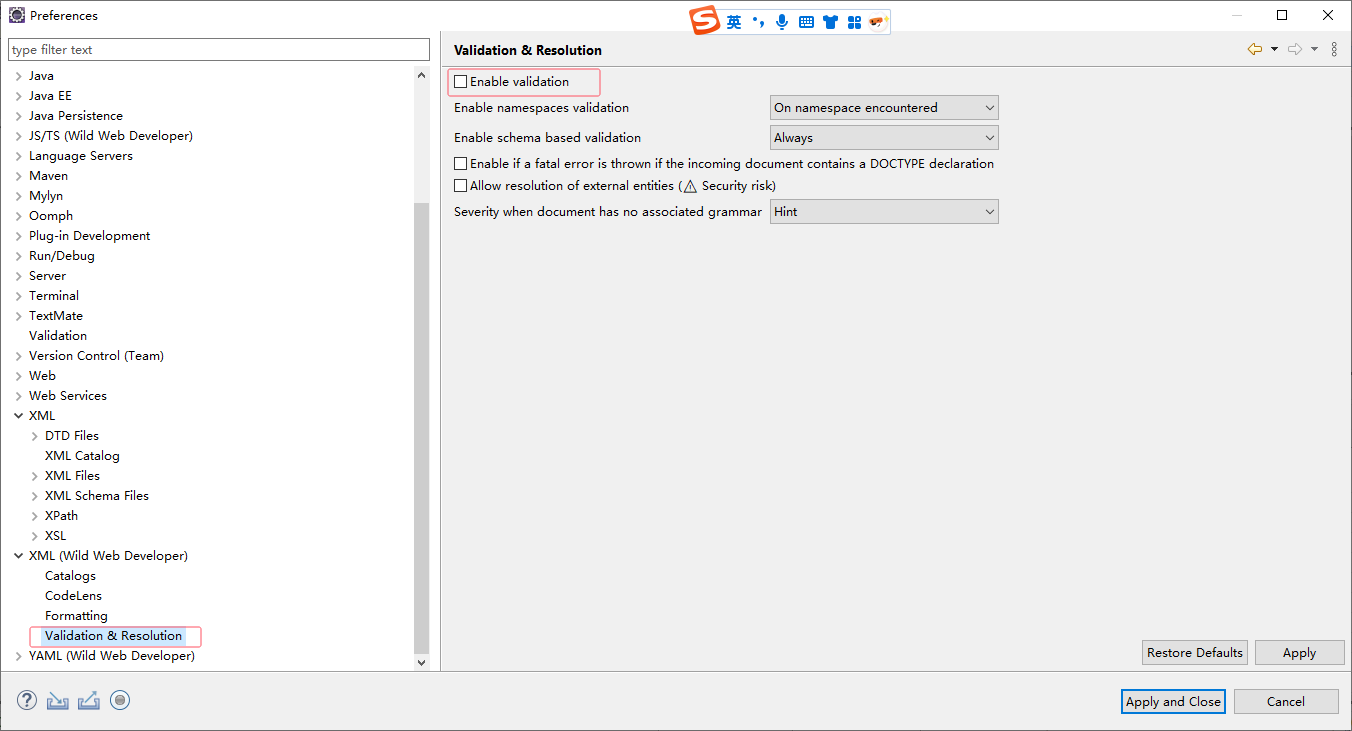This screenshot has height=731, width=1352.
Task: Click the type filter text field
Action: tap(219, 50)
